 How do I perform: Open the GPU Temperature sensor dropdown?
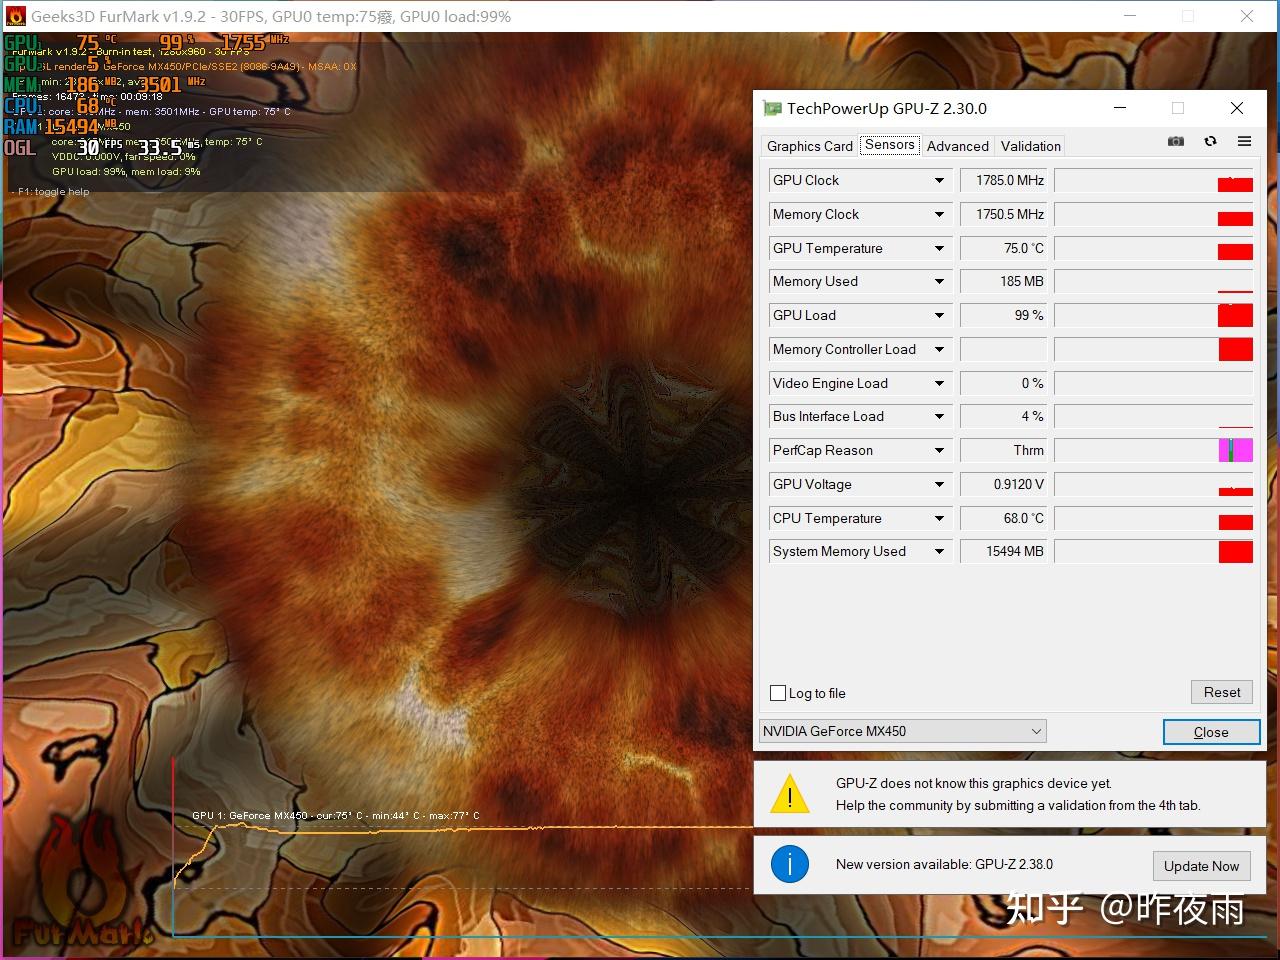click(939, 248)
